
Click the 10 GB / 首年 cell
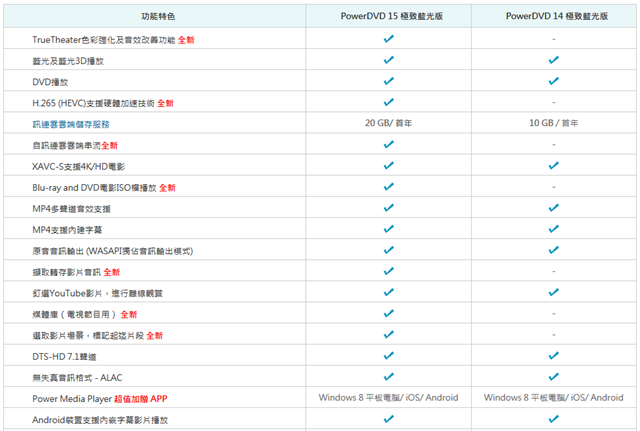tap(553, 123)
